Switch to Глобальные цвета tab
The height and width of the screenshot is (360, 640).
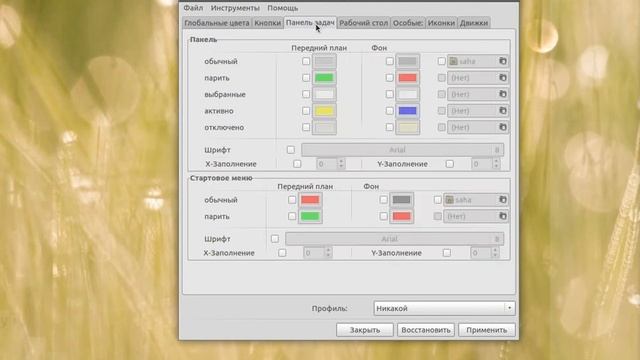[217, 23]
